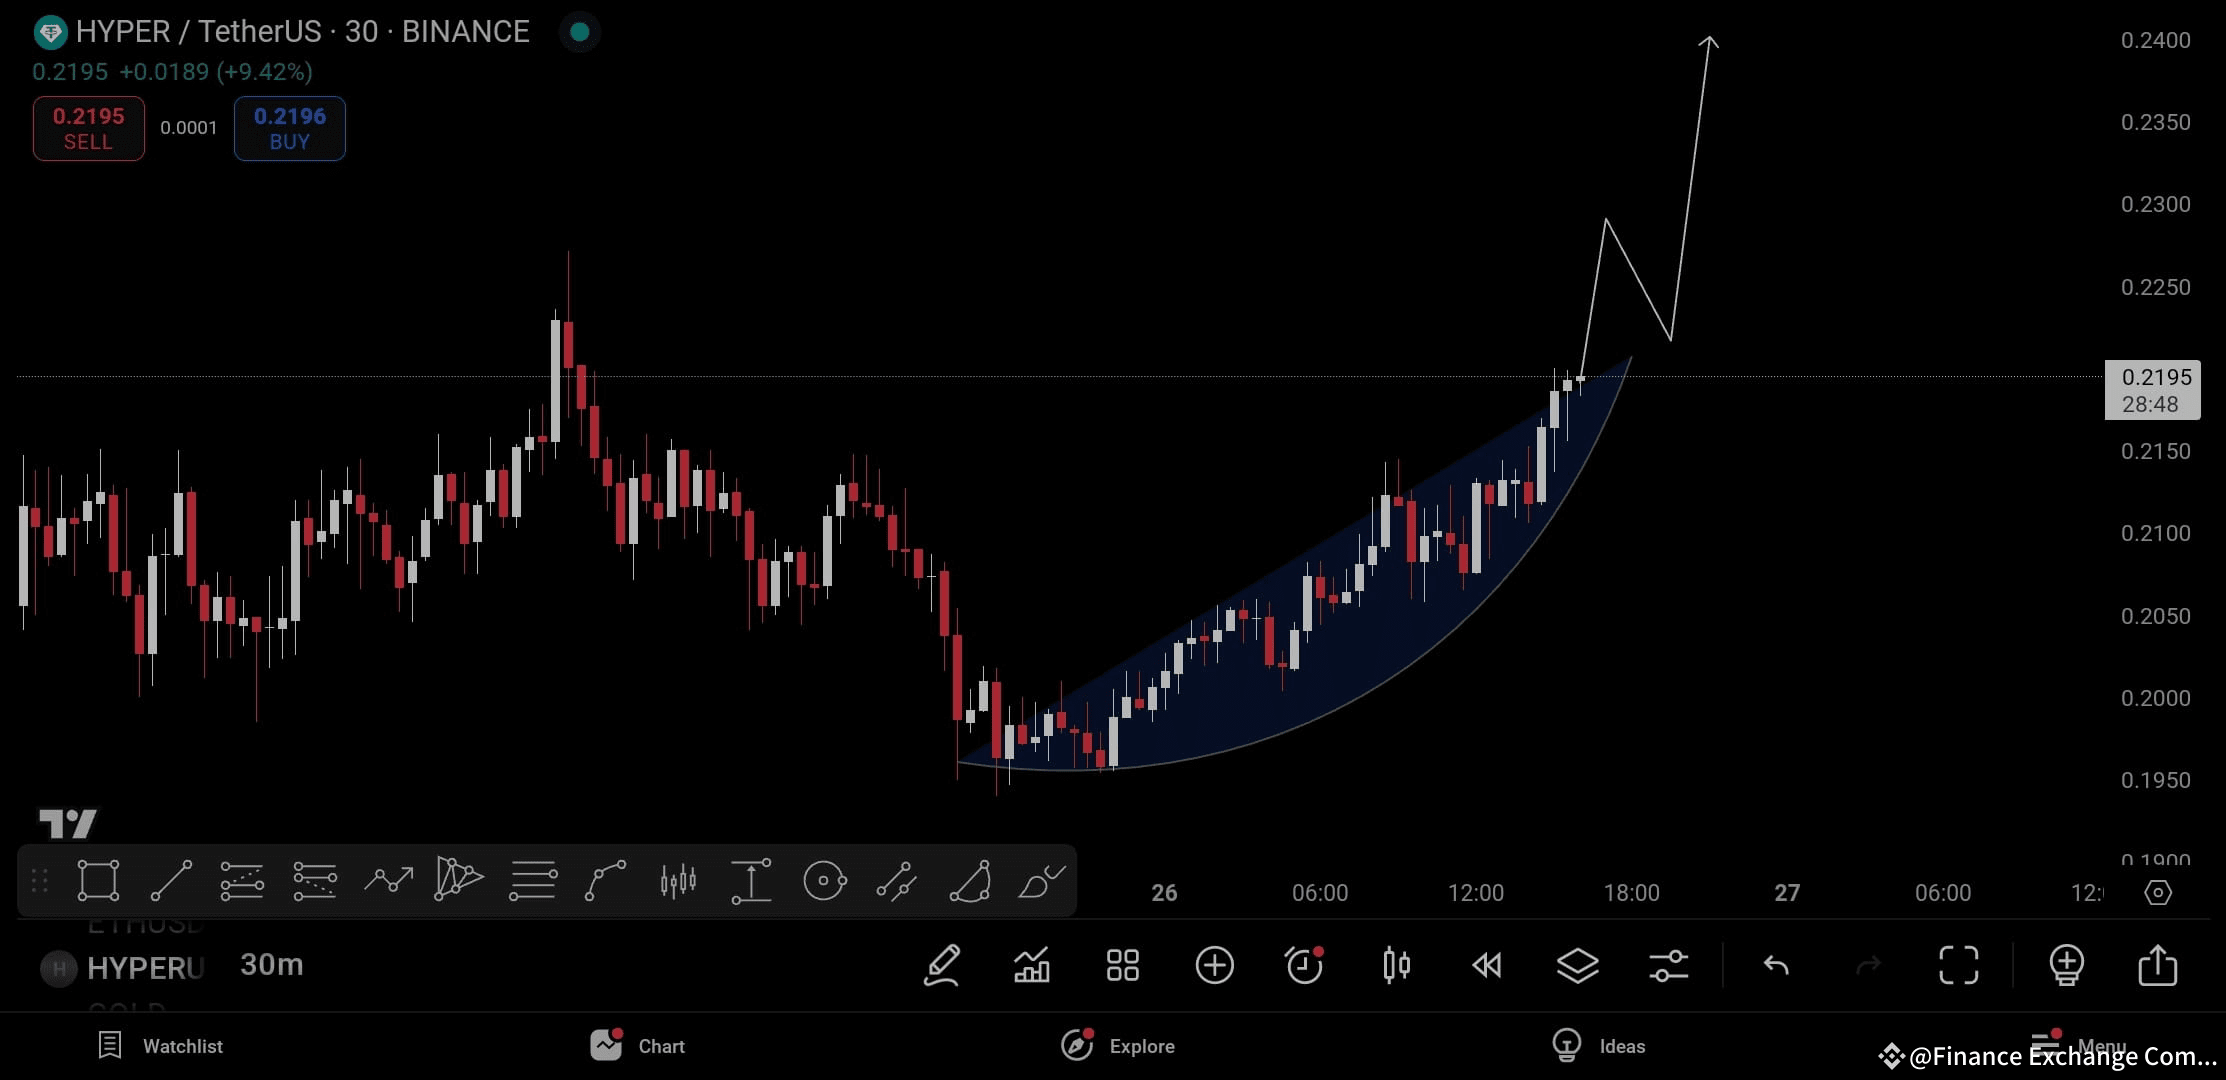
Task: Select the Price Range measure tool
Action: coord(751,881)
